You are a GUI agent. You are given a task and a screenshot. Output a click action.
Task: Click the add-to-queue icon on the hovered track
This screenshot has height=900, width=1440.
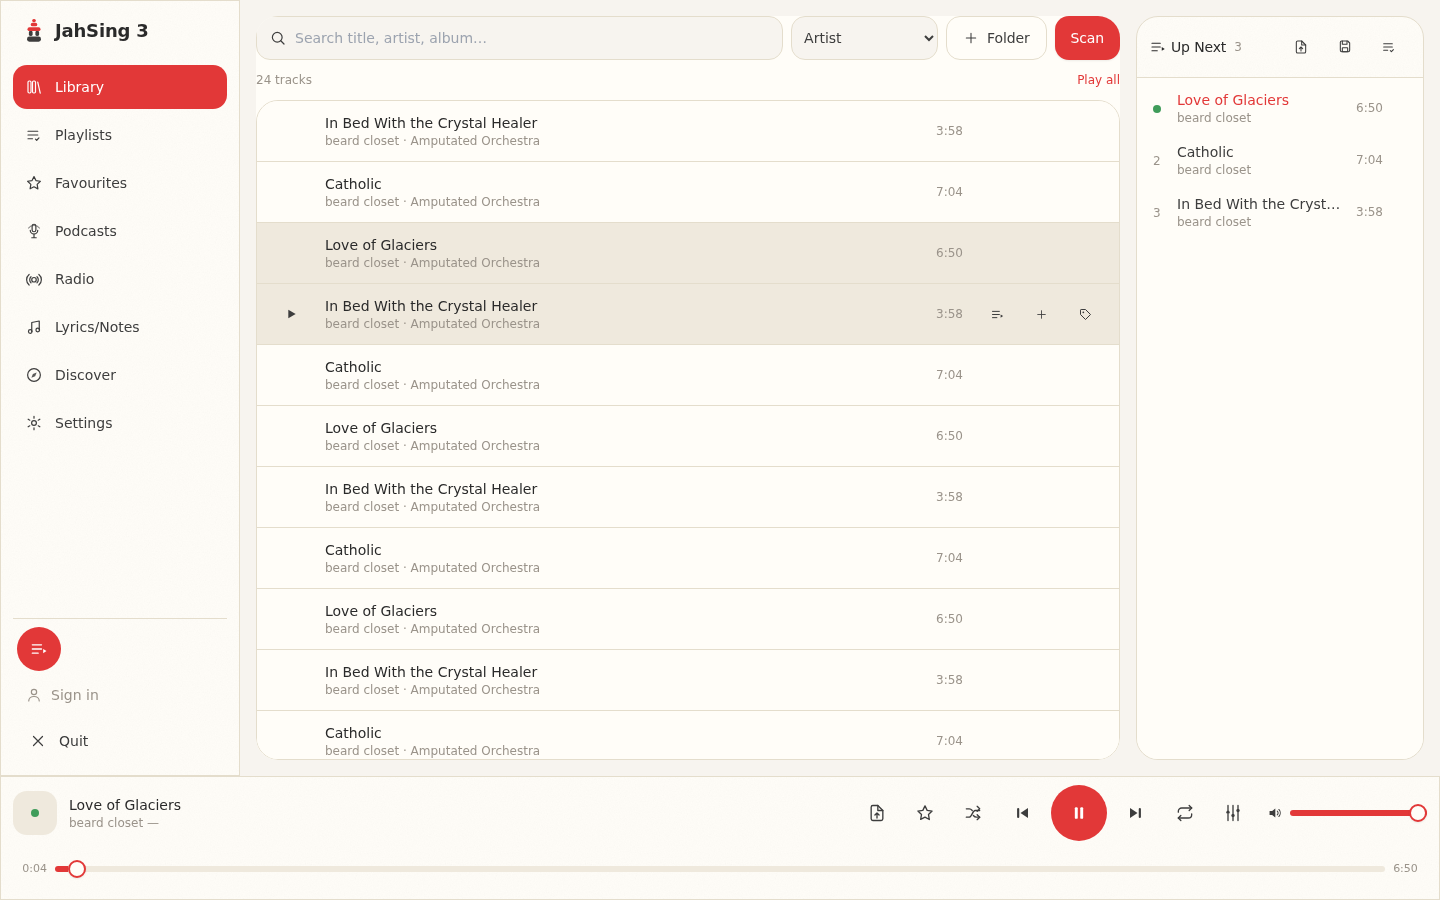tap(997, 314)
